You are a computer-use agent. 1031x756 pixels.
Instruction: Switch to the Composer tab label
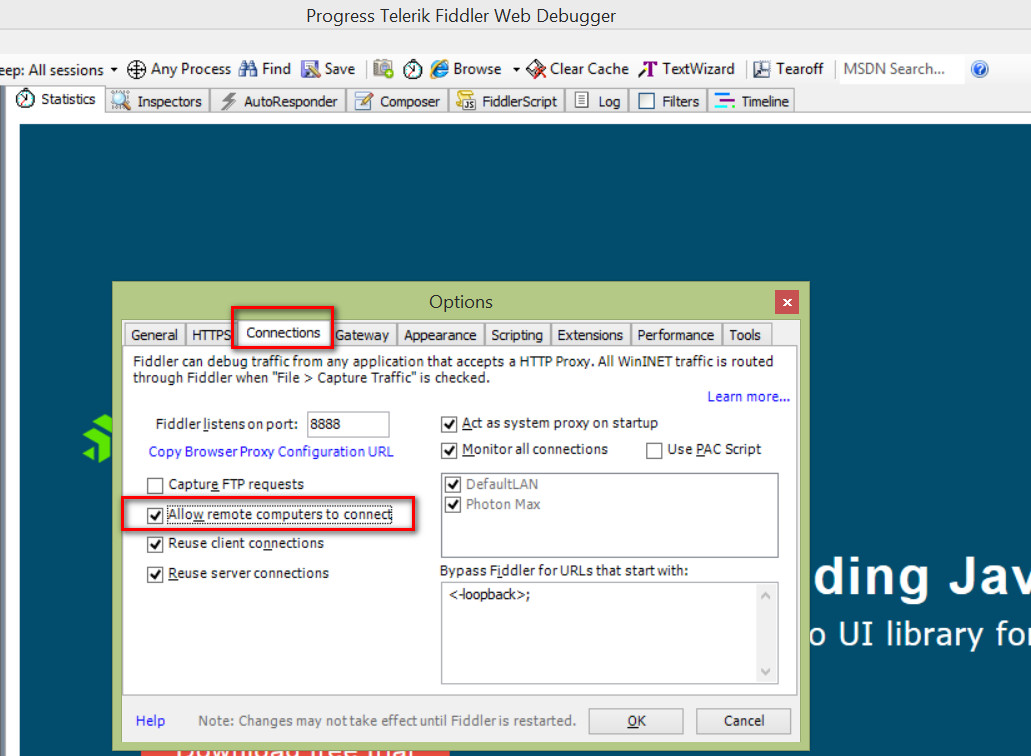click(x=410, y=102)
